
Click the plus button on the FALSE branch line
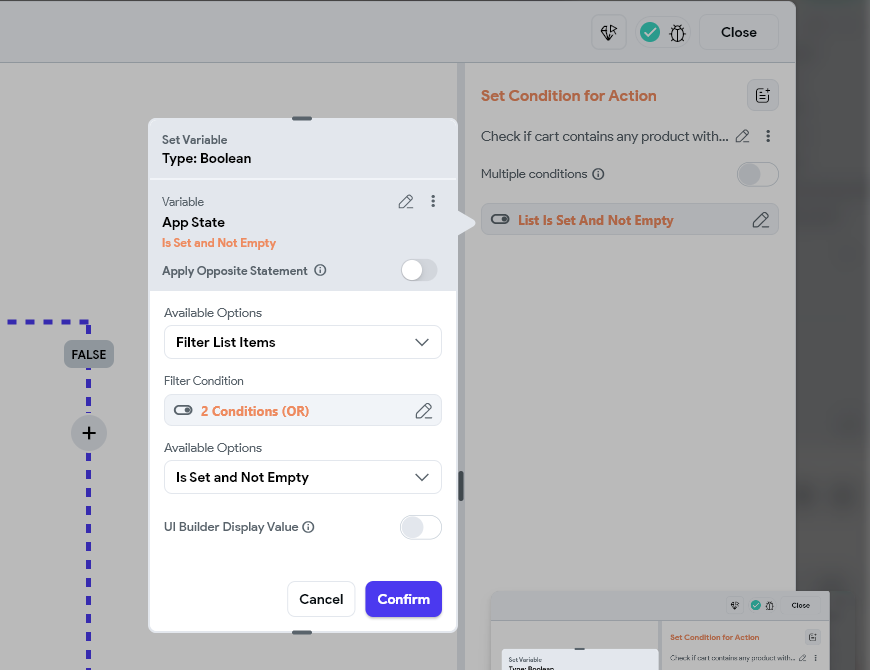(88, 433)
